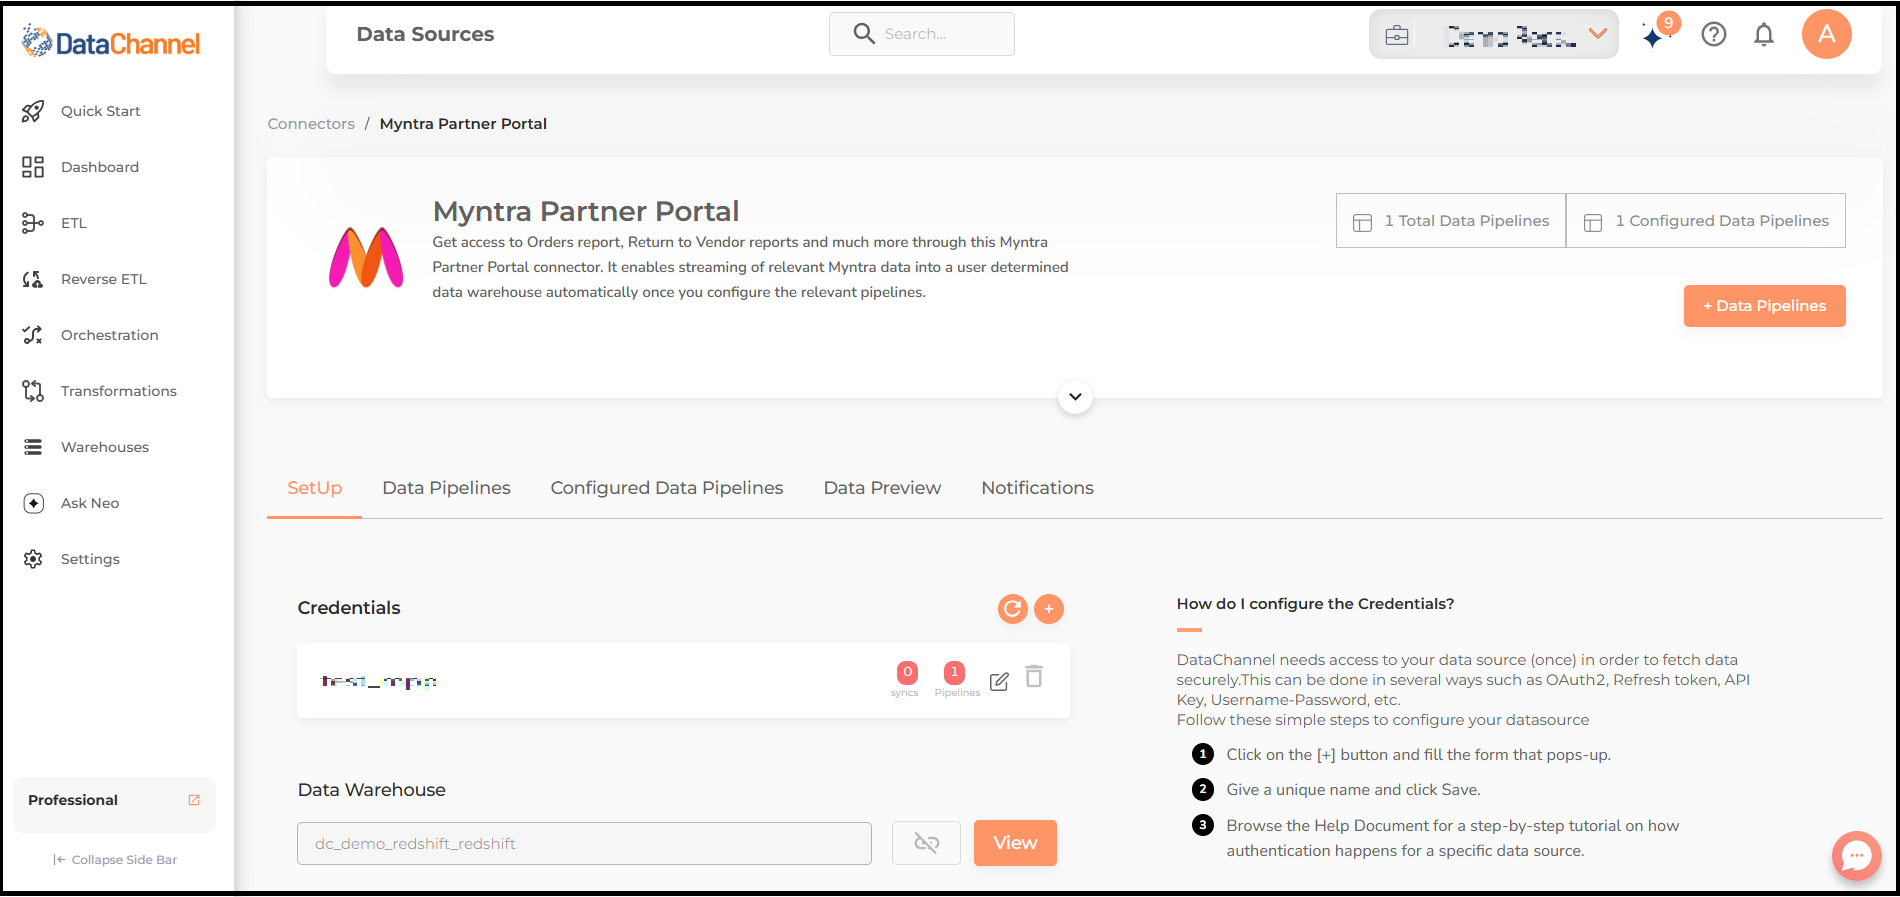Click the Transformations icon
Image resolution: width=1900 pixels, height=897 pixels.
(x=33, y=391)
